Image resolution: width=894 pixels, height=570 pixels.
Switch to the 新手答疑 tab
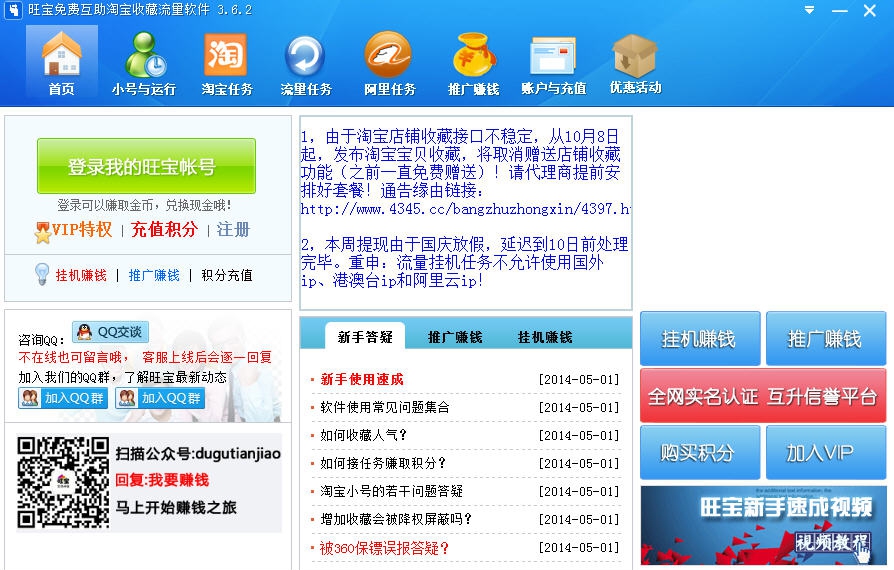[x=365, y=337]
